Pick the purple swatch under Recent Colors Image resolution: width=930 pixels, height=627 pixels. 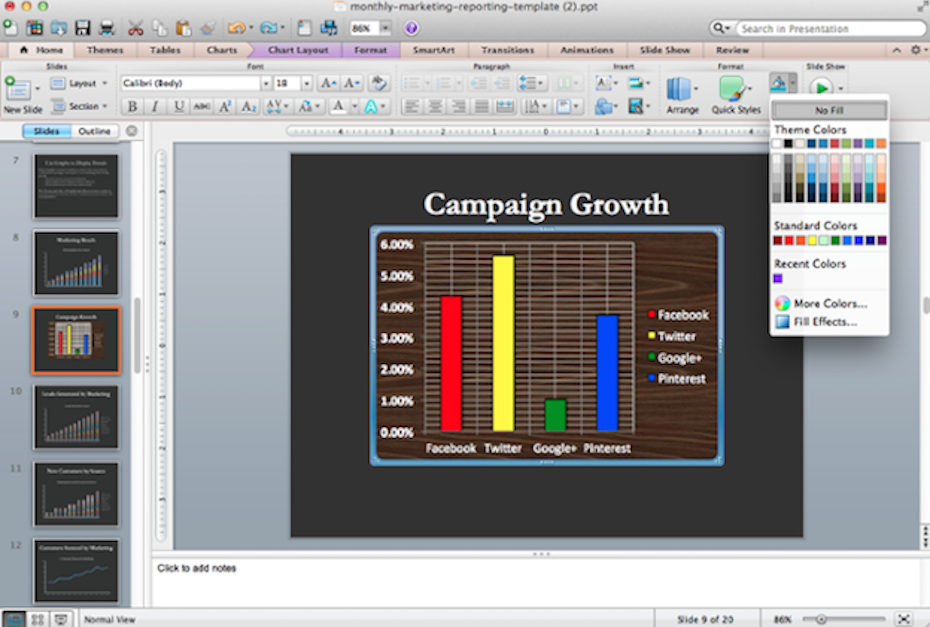pyautogui.click(x=778, y=279)
